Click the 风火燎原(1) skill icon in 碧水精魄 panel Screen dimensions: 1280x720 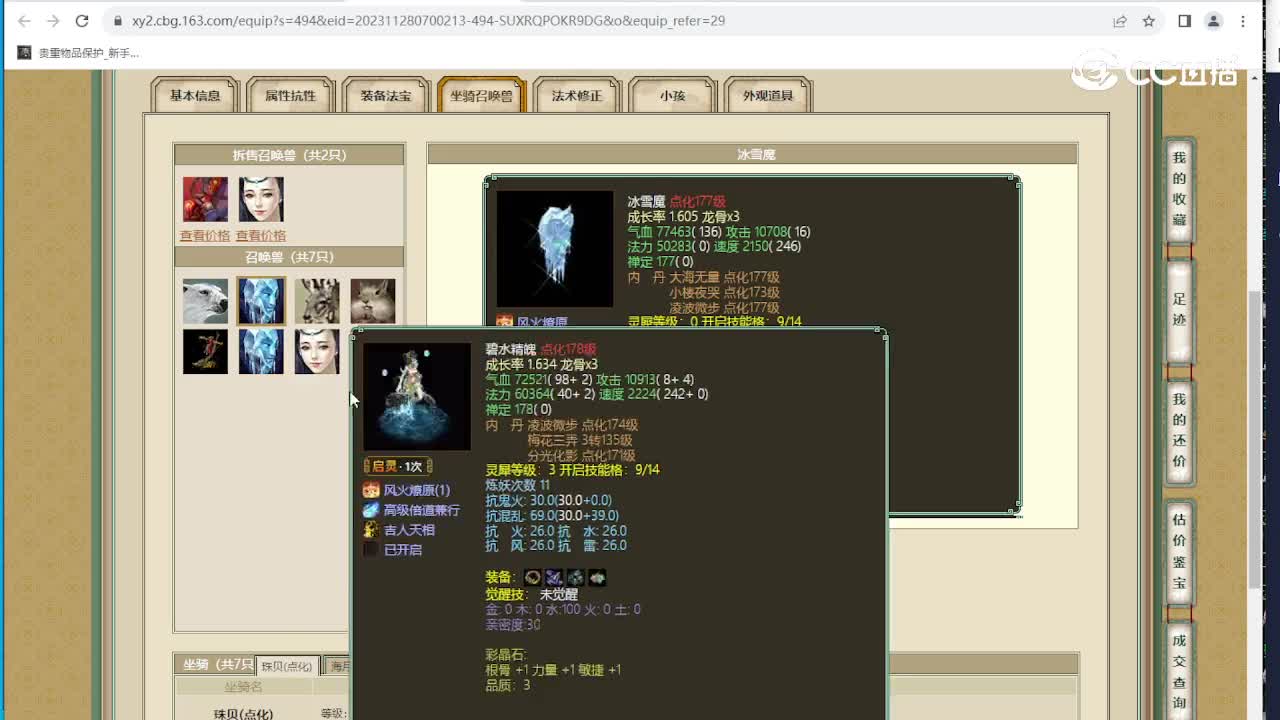(x=371, y=490)
